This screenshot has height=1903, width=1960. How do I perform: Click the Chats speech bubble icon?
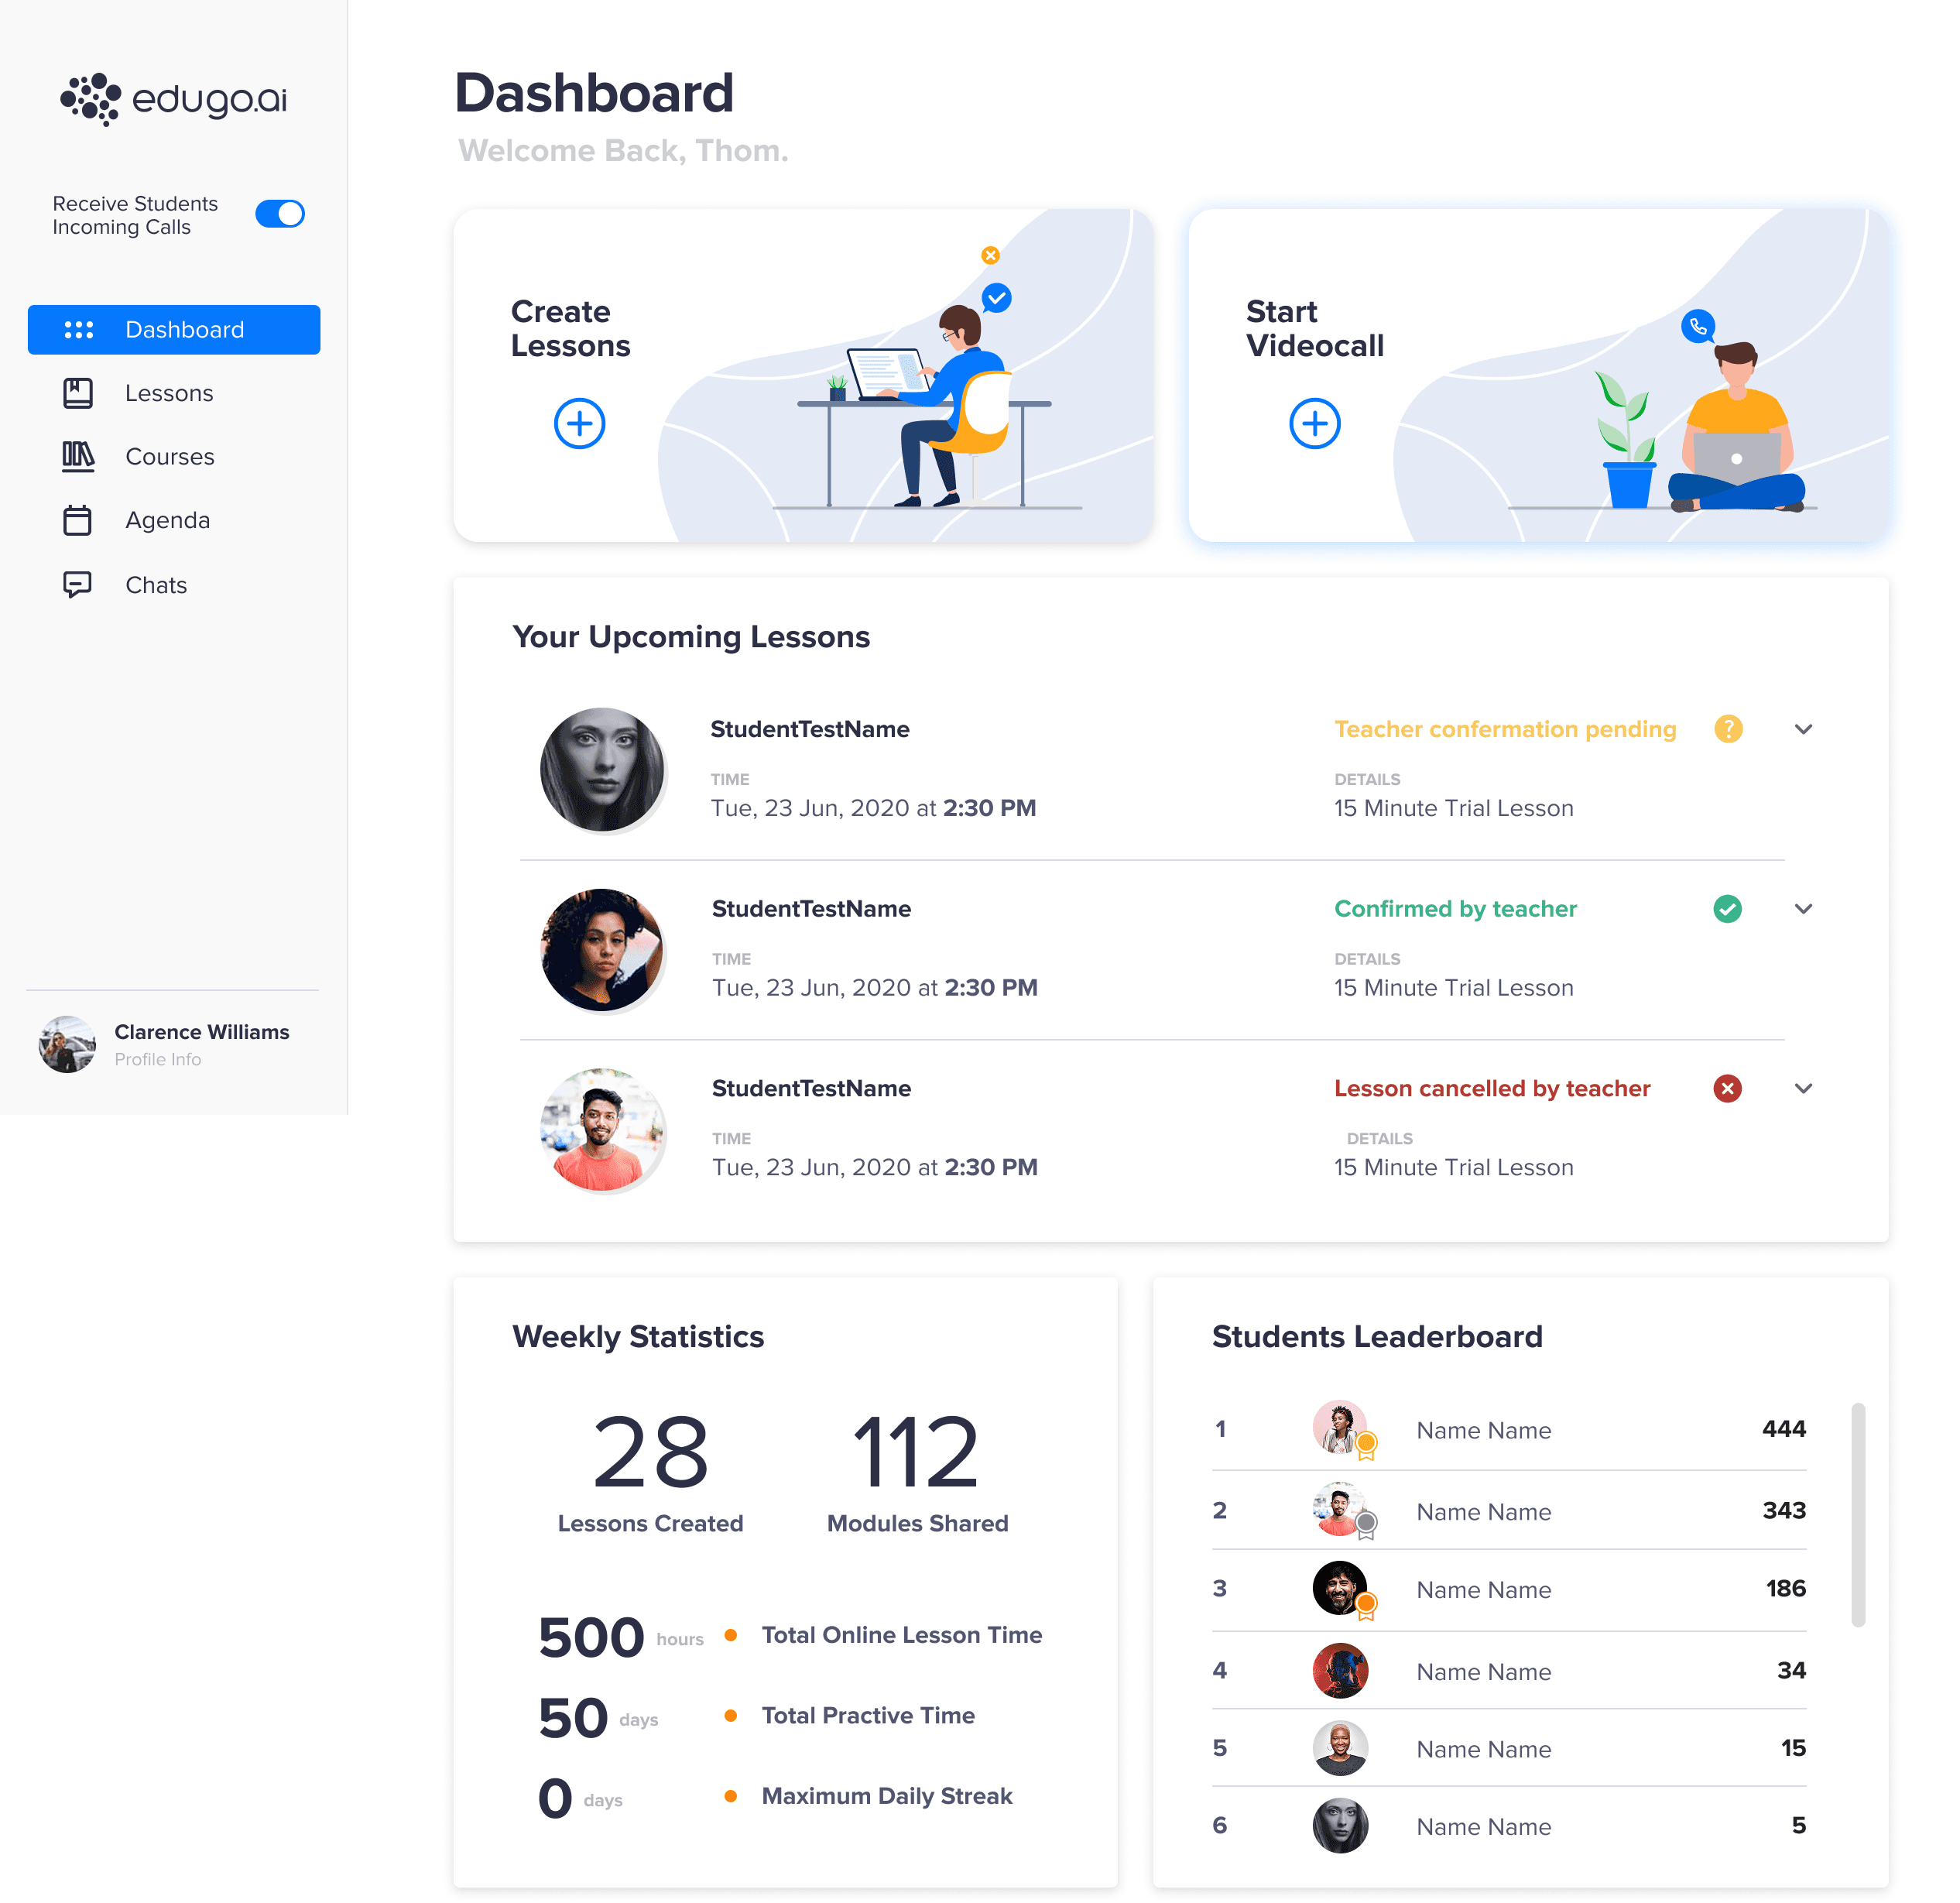[78, 584]
